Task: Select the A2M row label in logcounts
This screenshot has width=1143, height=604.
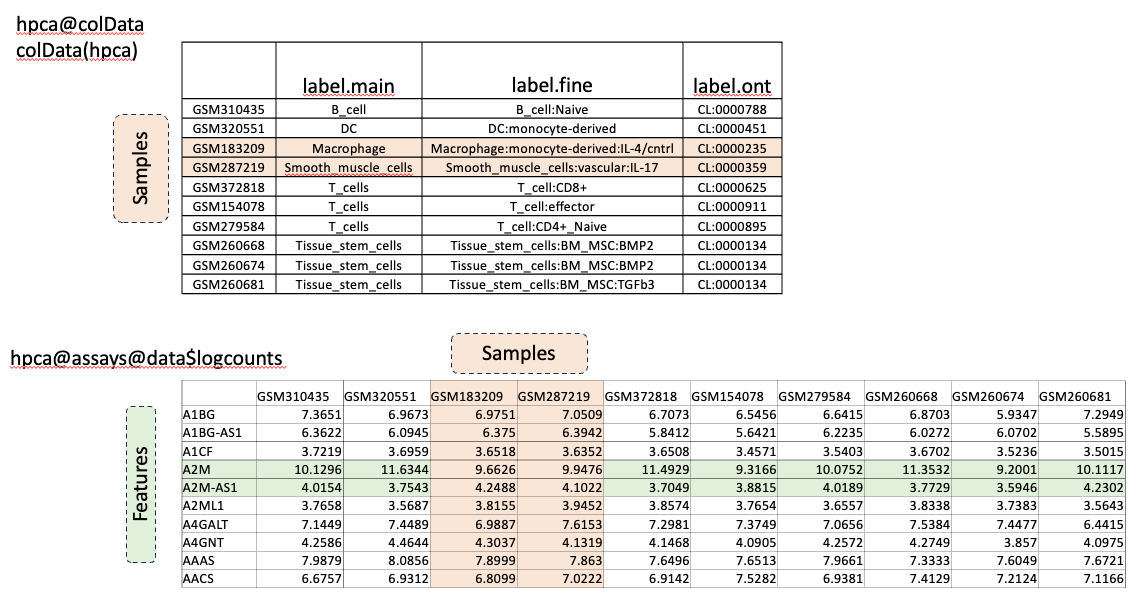Action: pos(194,469)
